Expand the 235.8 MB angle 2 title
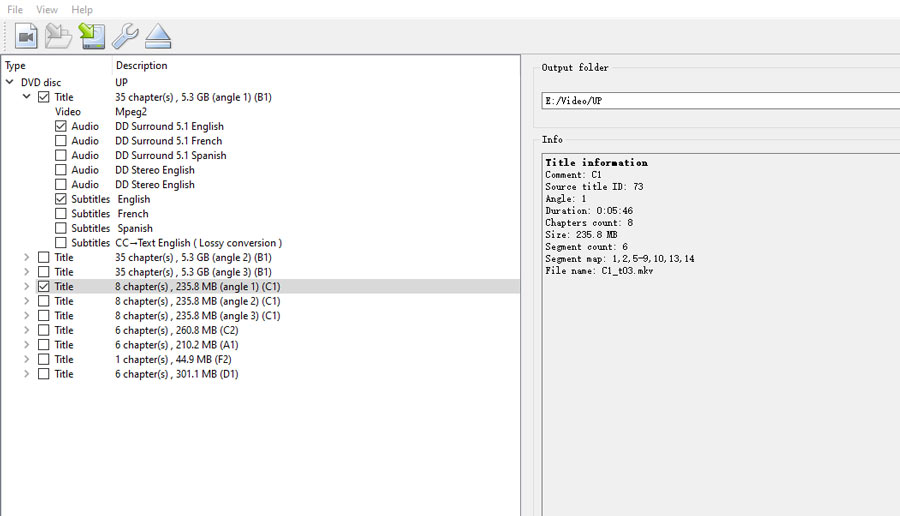Image resolution: width=900 pixels, height=516 pixels. point(26,301)
